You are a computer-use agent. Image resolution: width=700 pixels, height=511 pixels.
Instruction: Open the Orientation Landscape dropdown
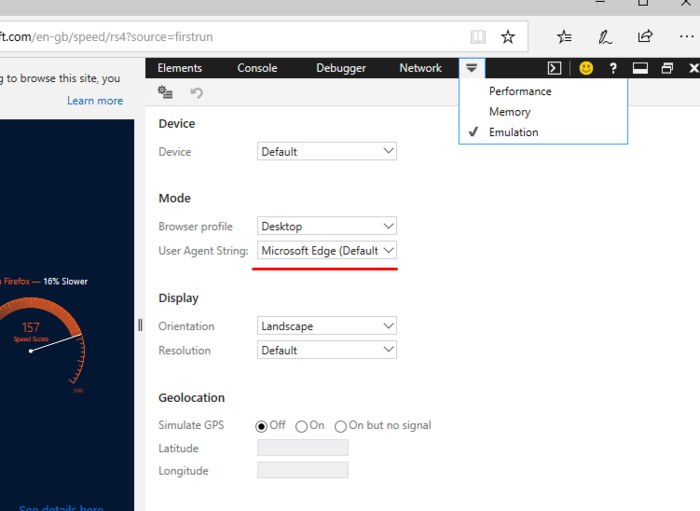coord(327,326)
